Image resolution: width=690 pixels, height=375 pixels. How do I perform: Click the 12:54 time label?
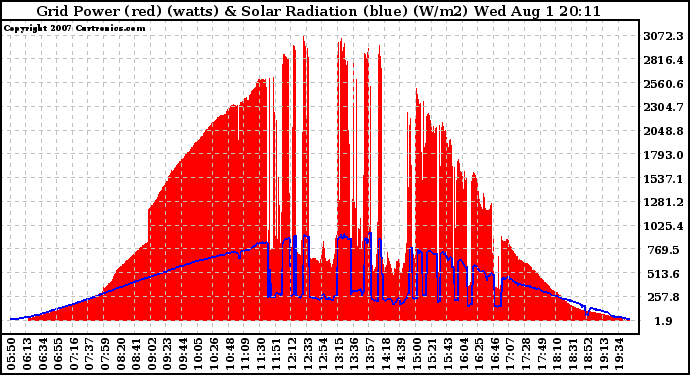click(x=323, y=354)
